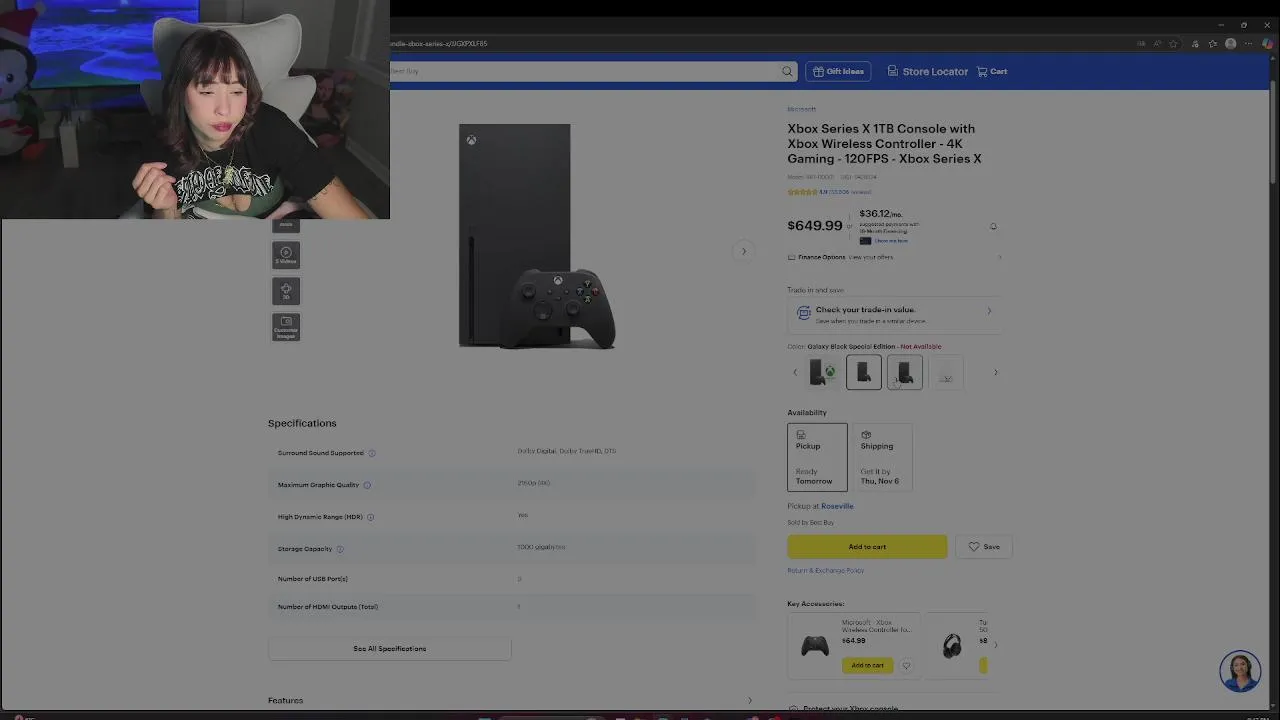Open browser Settings and more menu
Image resolution: width=1280 pixels, height=720 pixels.
pyautogui.click(x=1249, y=44)
